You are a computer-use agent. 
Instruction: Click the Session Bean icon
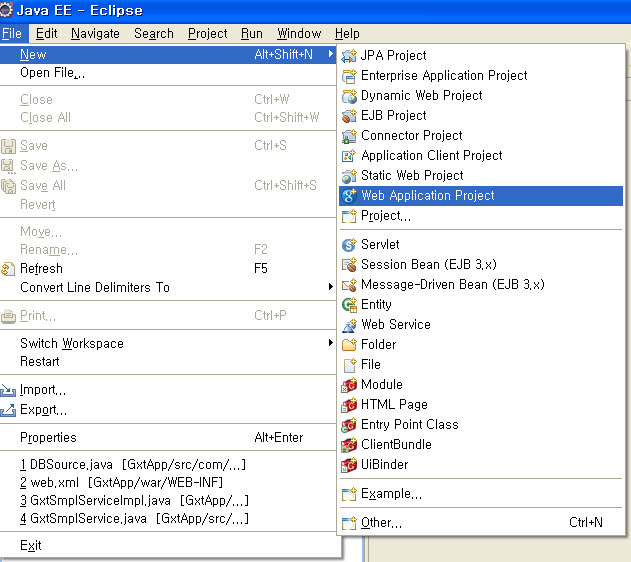coord(349,265)
